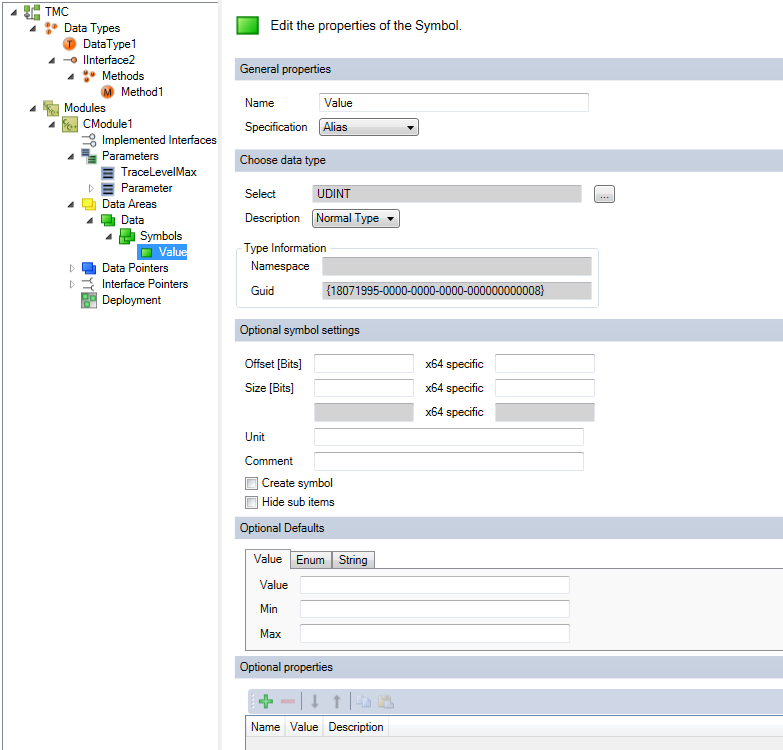Collapse the TMC root node
The image size is (783, 750).
point(13,12)
